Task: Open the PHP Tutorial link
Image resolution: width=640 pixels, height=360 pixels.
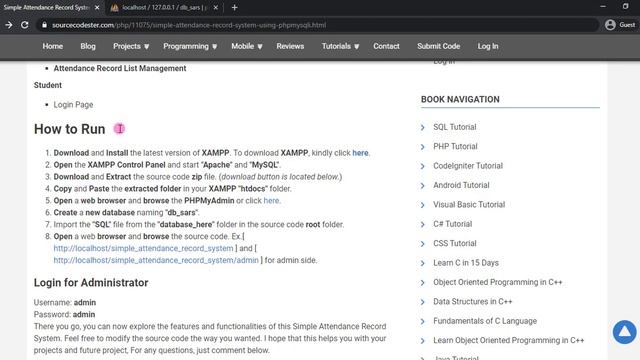Action: pyautogui.click(x=455, y=146)
